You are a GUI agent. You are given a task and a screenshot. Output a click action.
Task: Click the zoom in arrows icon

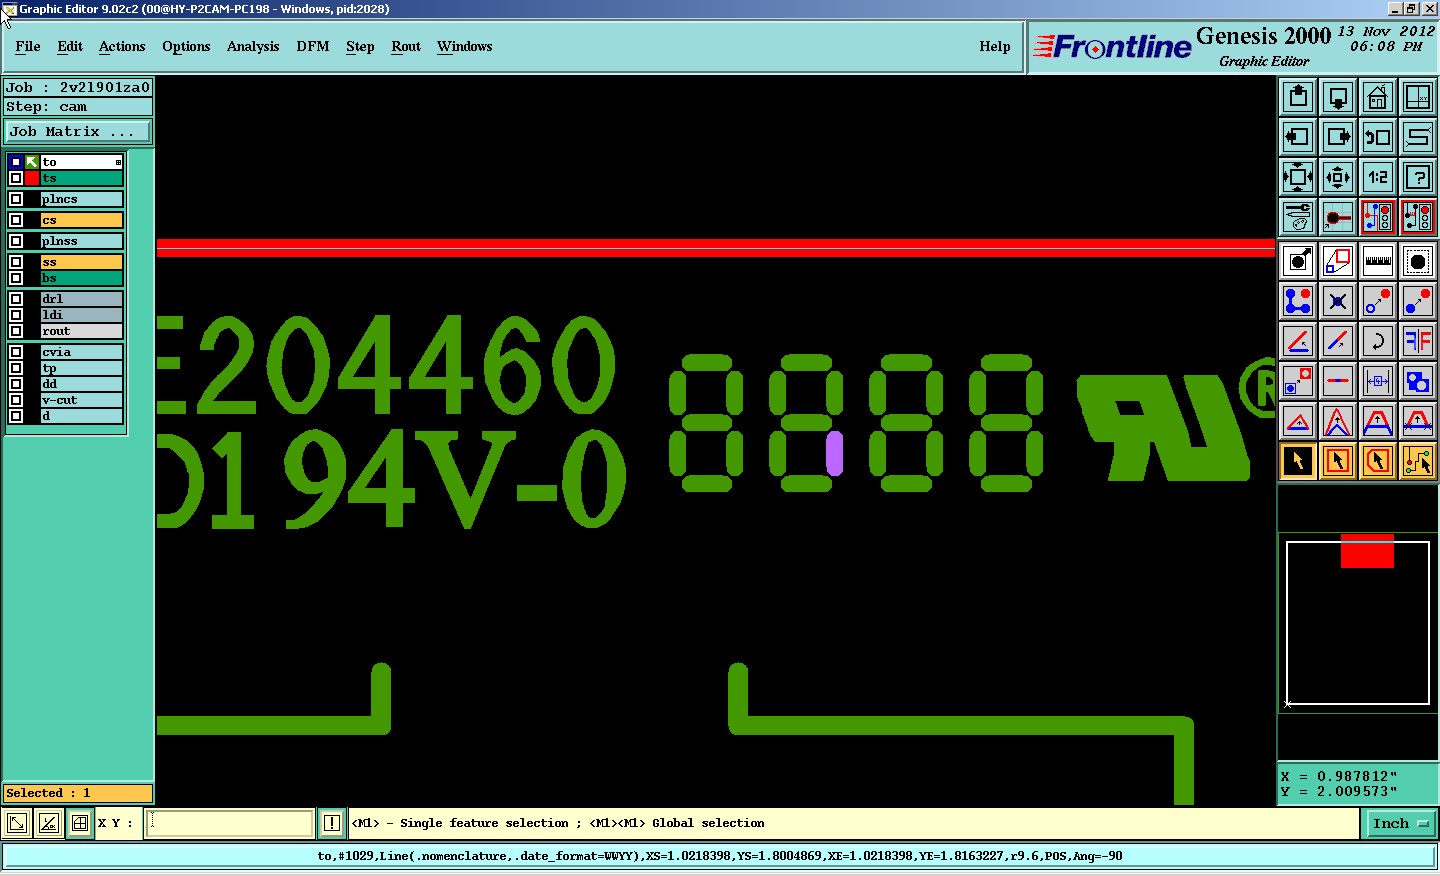pos(1298,177)
